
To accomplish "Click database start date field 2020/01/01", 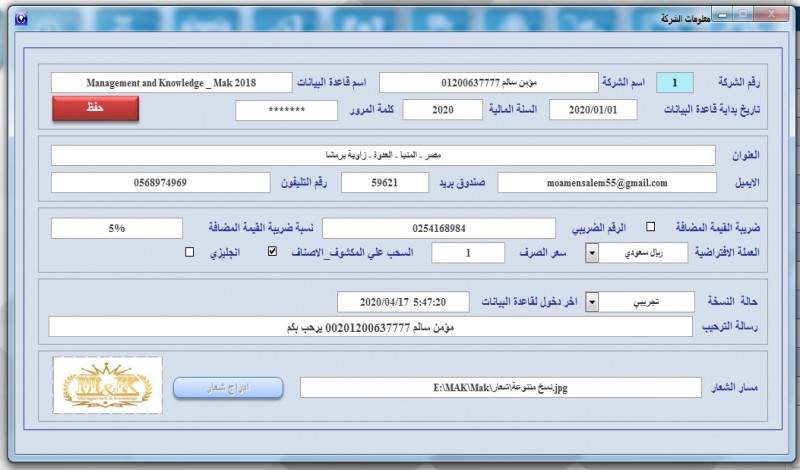I will click(593, 110).
